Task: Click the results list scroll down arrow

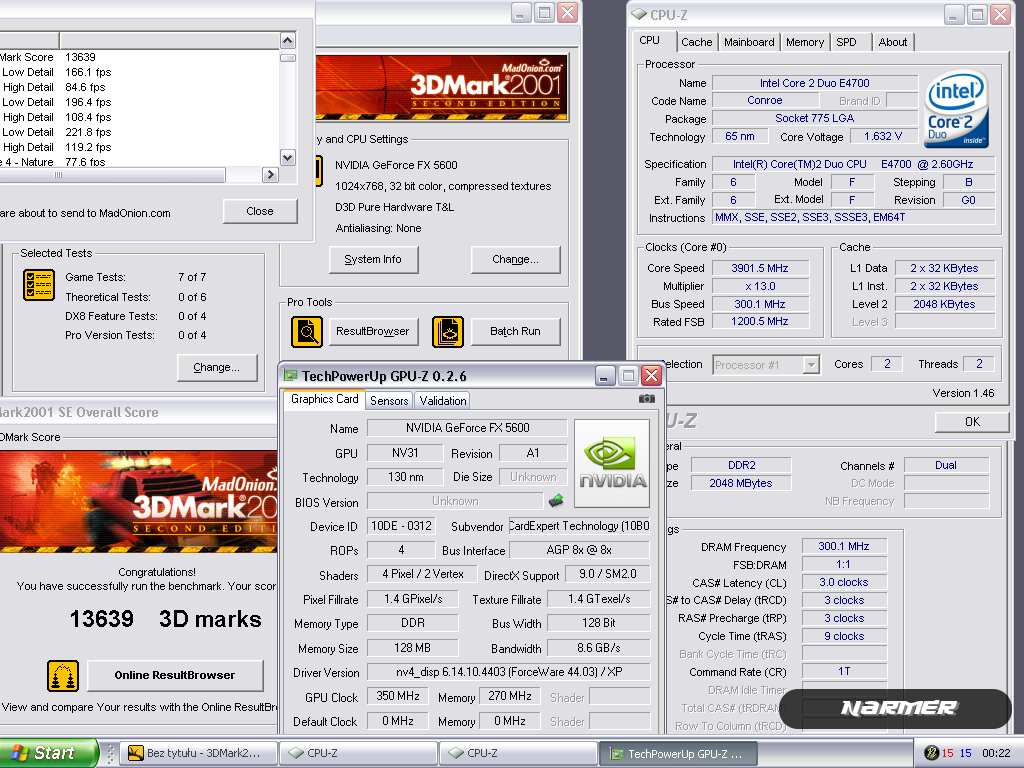Action: (287, 157)
